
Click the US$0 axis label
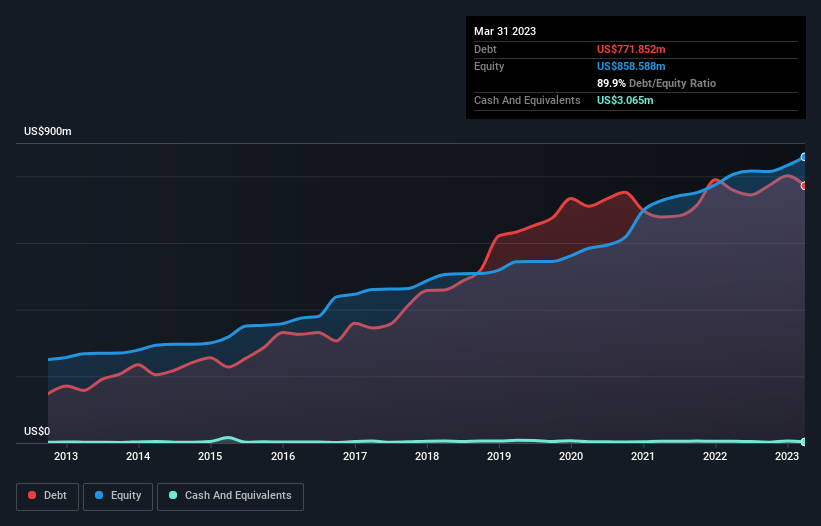[37, 431]
